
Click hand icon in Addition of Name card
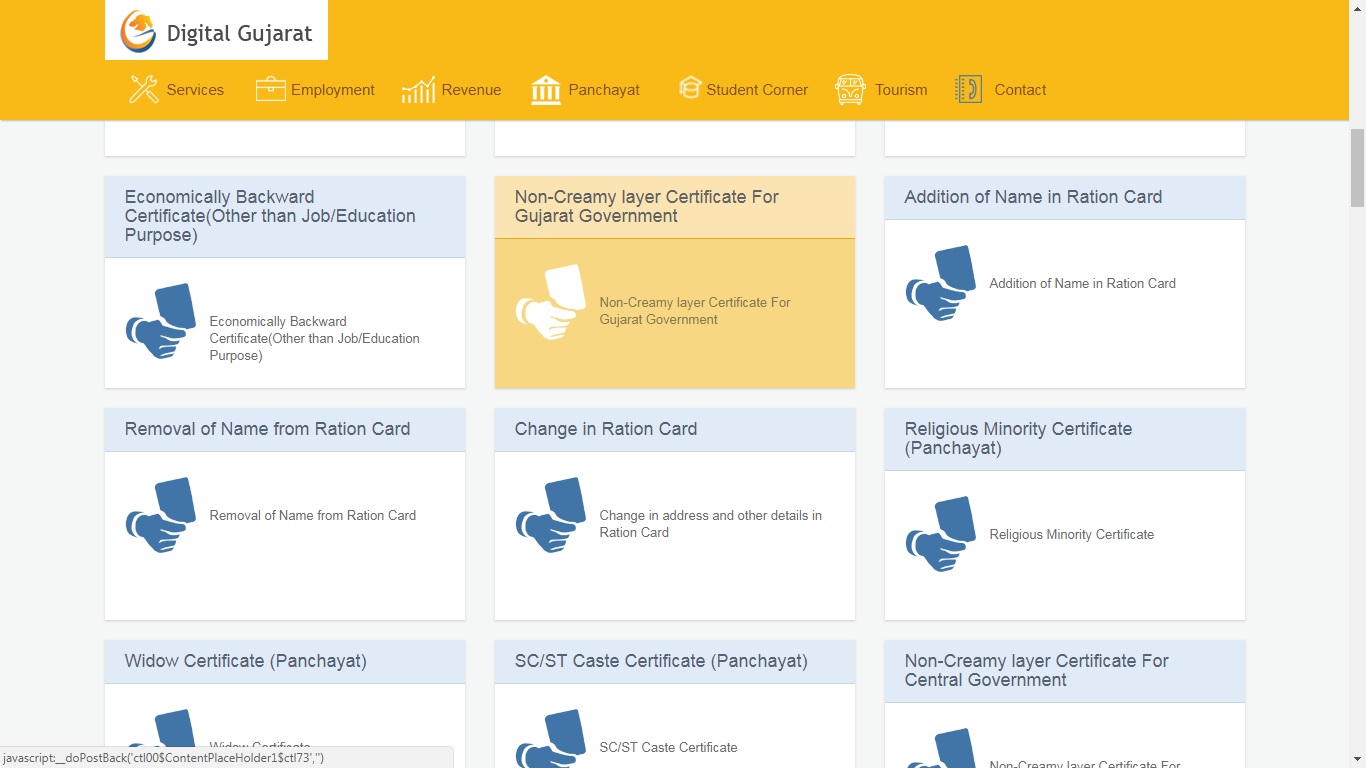tap(940, 284)
